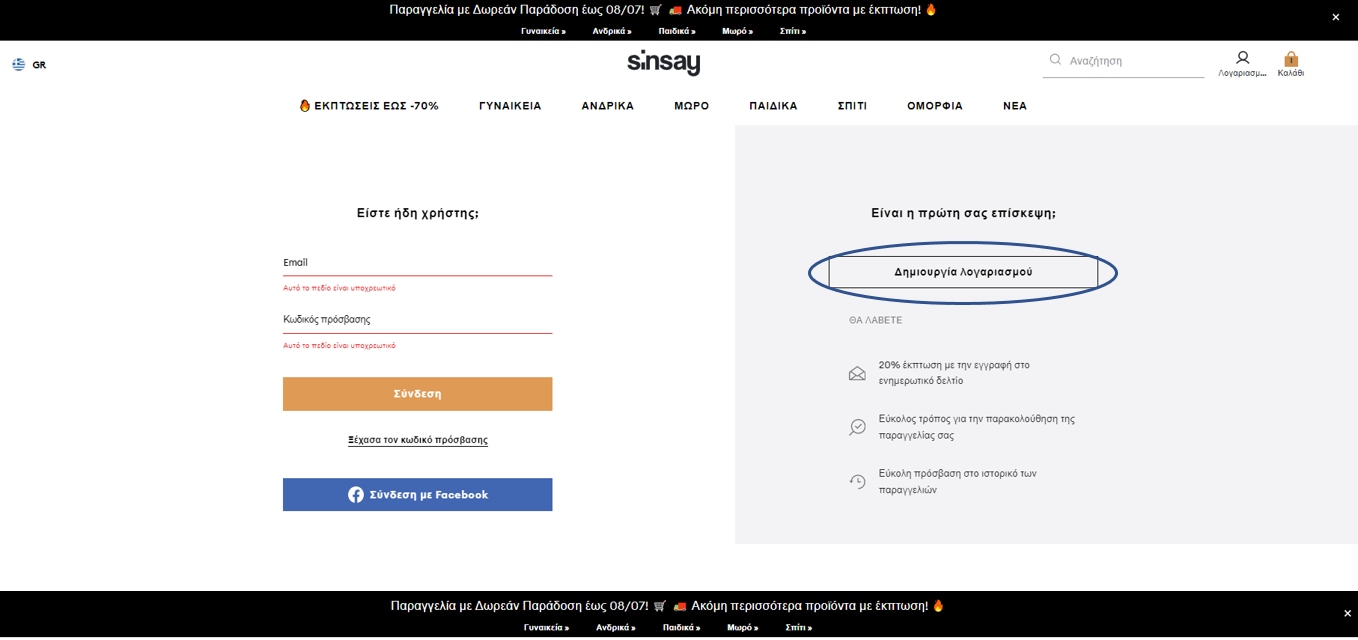Close the bottom promo banner

click(x=1347, y=613)
